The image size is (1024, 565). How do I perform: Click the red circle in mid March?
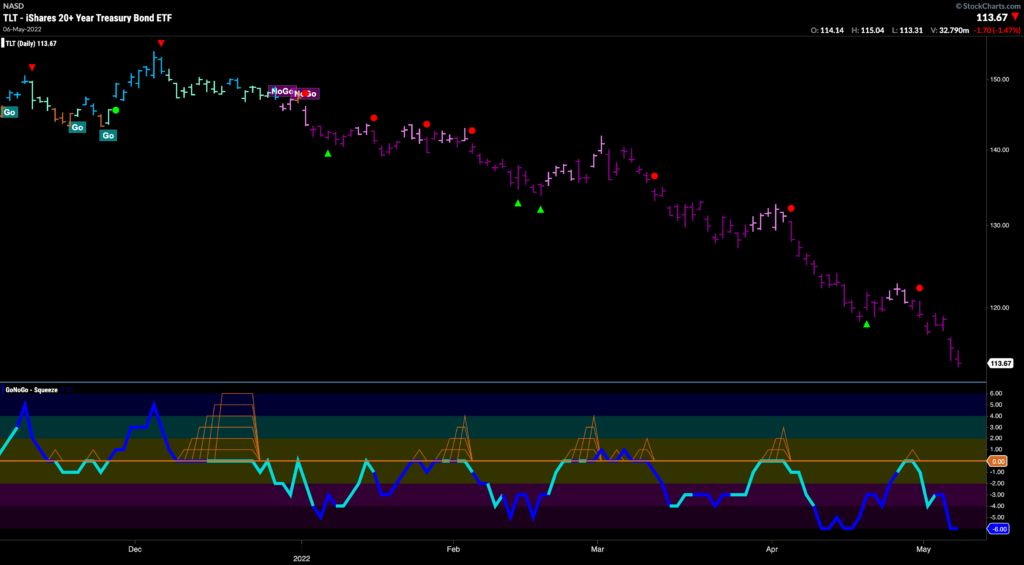654,176
